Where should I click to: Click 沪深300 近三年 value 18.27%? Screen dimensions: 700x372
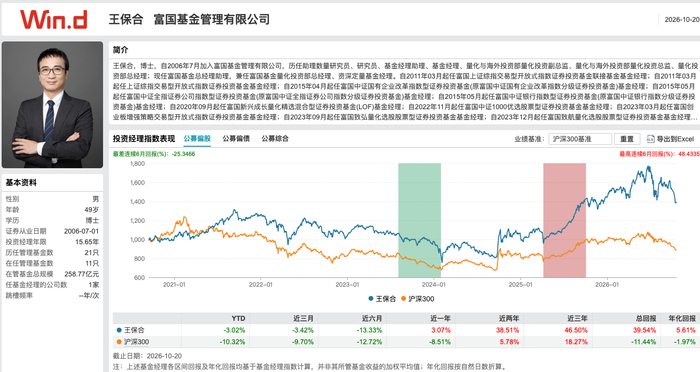tap(576, 342)
